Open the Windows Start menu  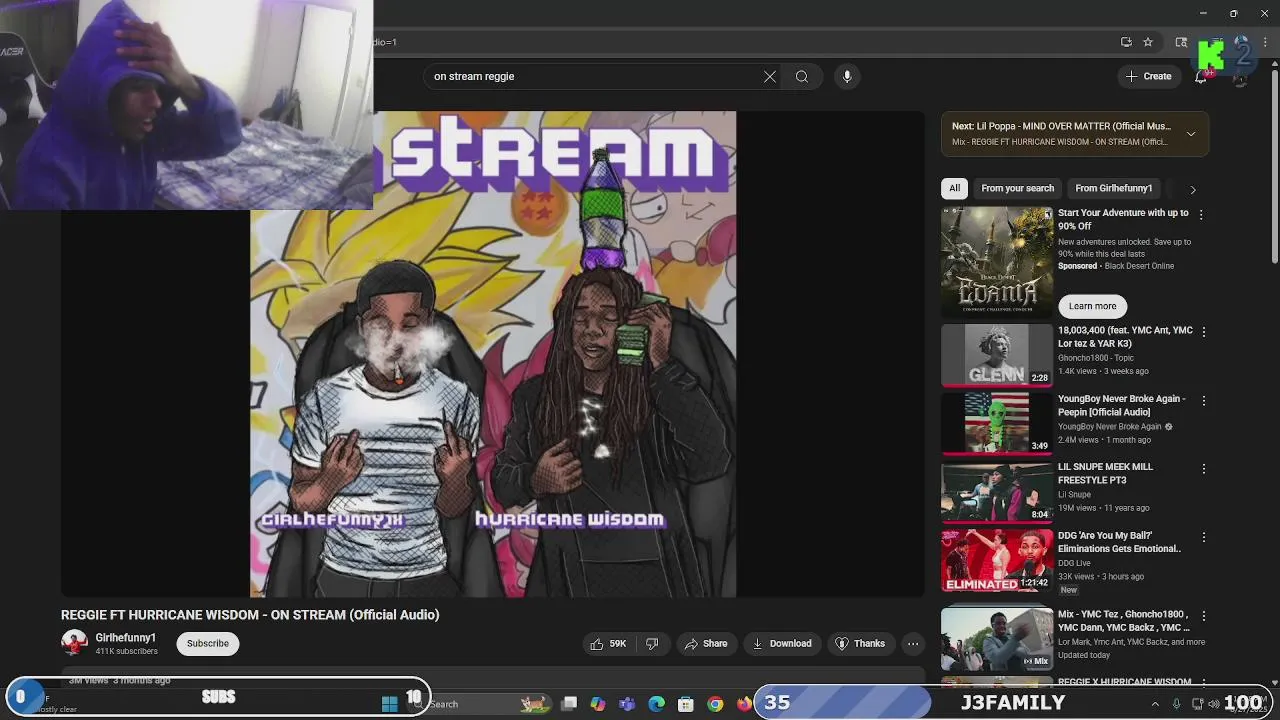[x=389, y=704]
